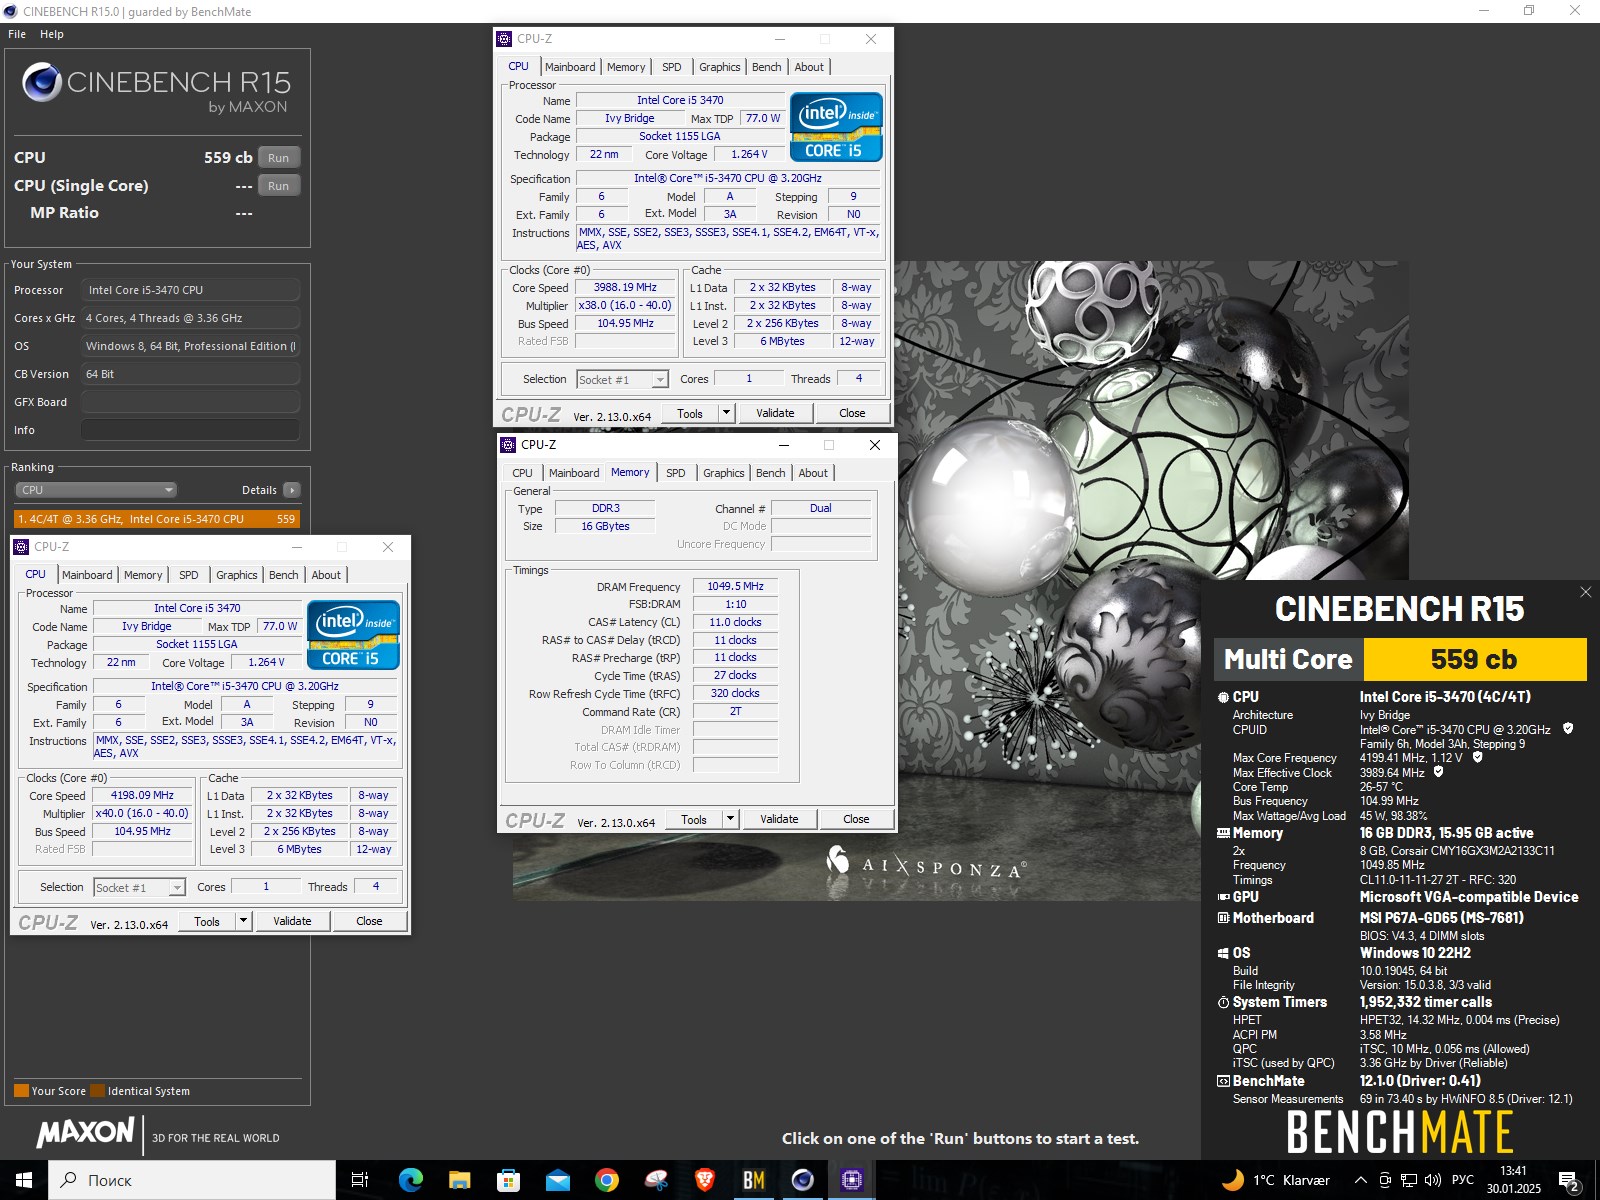Open the network icon in system tray
Image resolution: width=1600 pixels, height=1200 pixels.
[1409, 1180]
